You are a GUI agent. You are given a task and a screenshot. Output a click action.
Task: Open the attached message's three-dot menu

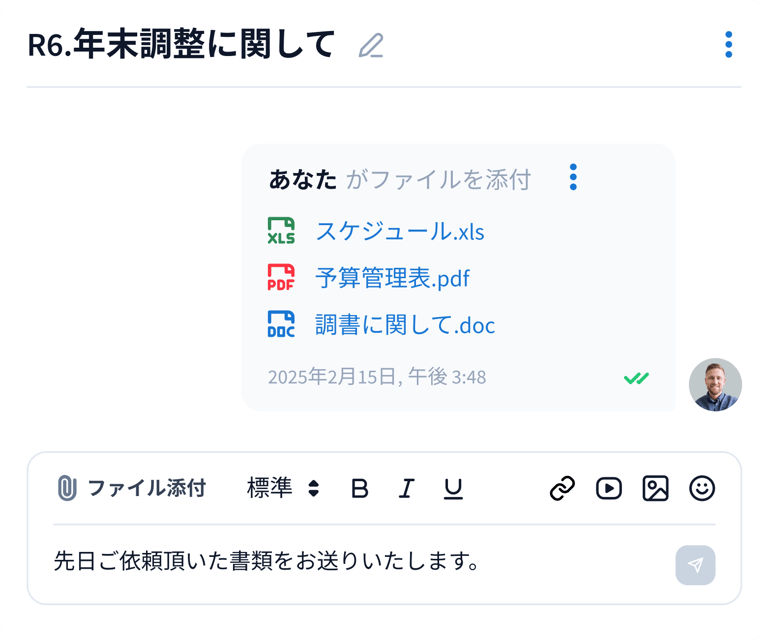point(573,177)
